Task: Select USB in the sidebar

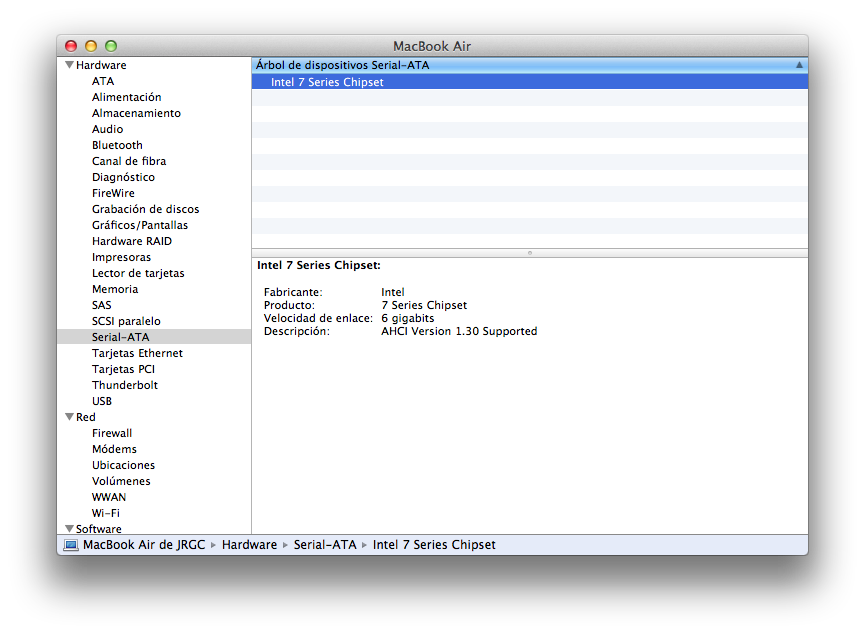Action: tap(102, 401)
